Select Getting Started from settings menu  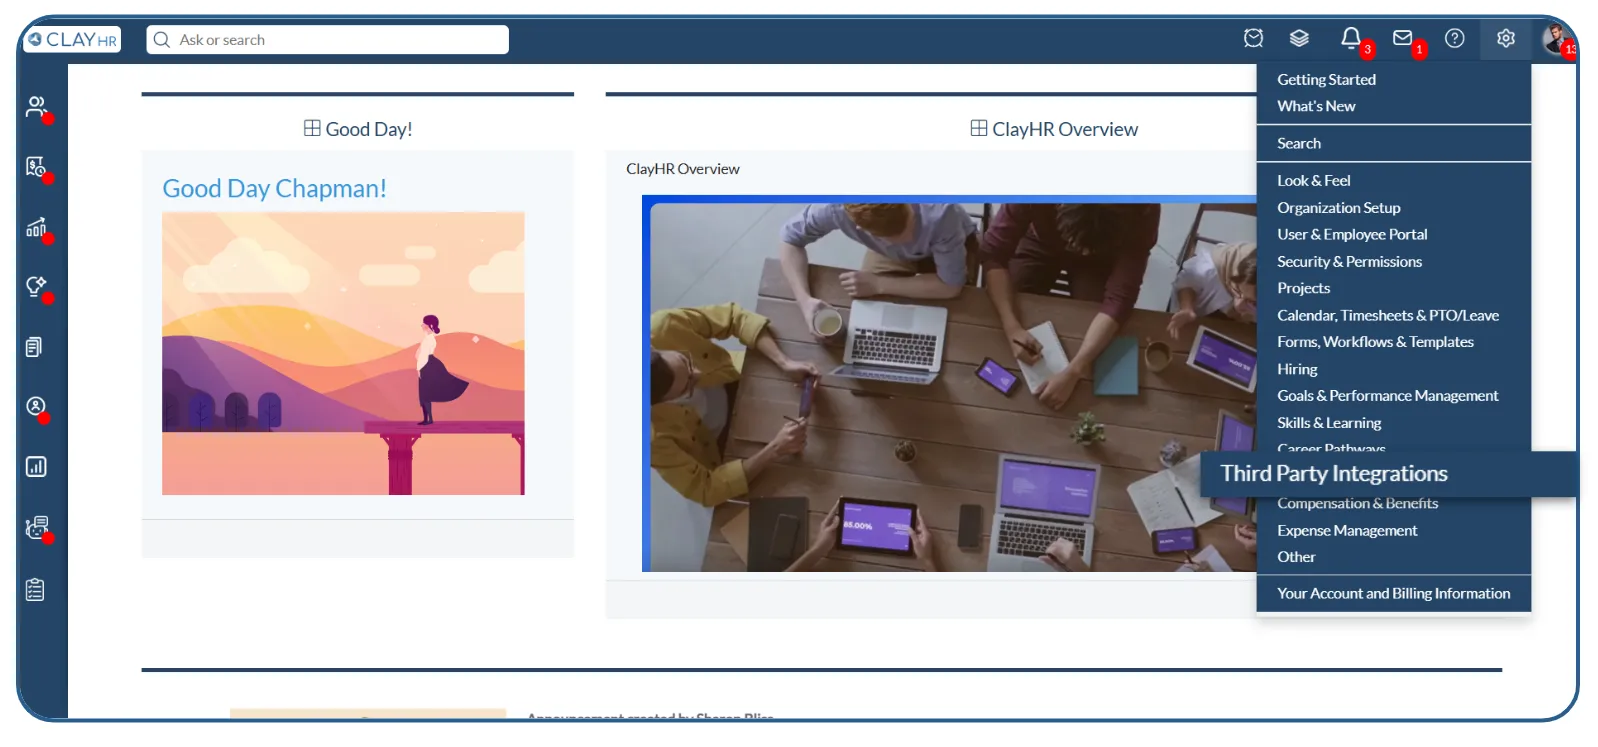(x=1326, y=79)
